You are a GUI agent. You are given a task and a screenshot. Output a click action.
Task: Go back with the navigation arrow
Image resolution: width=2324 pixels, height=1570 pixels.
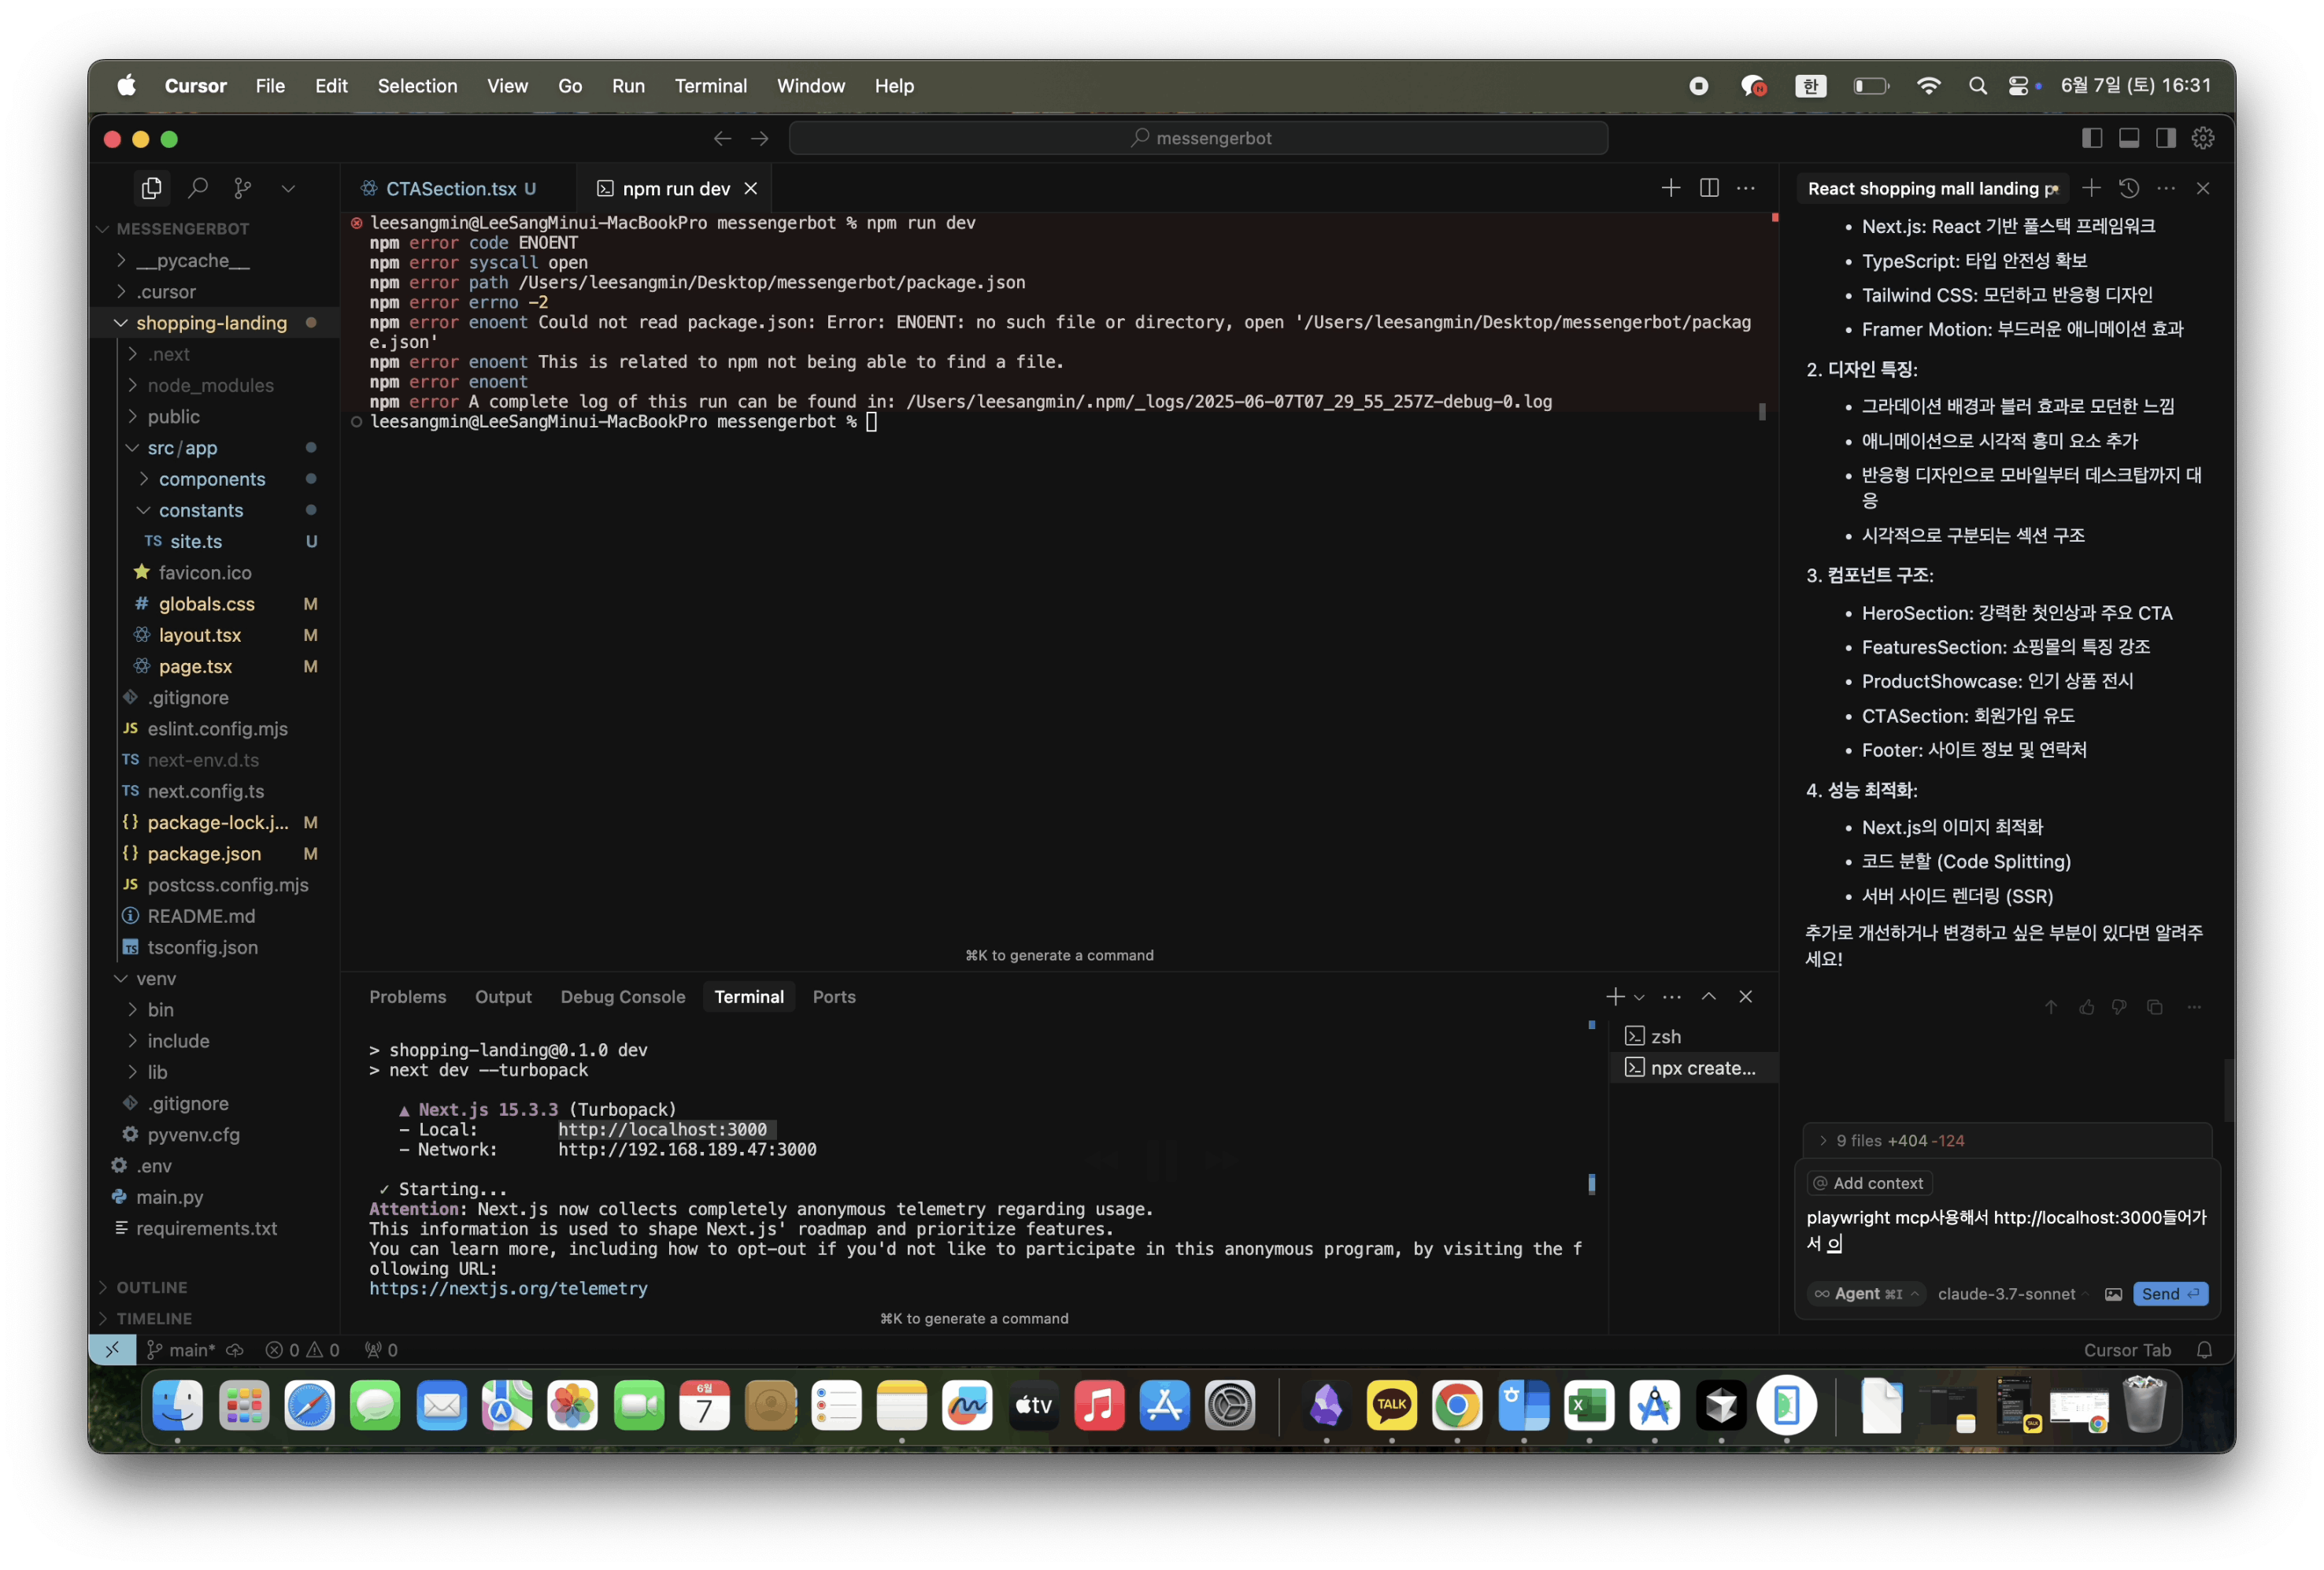click(x=722, y=138)
